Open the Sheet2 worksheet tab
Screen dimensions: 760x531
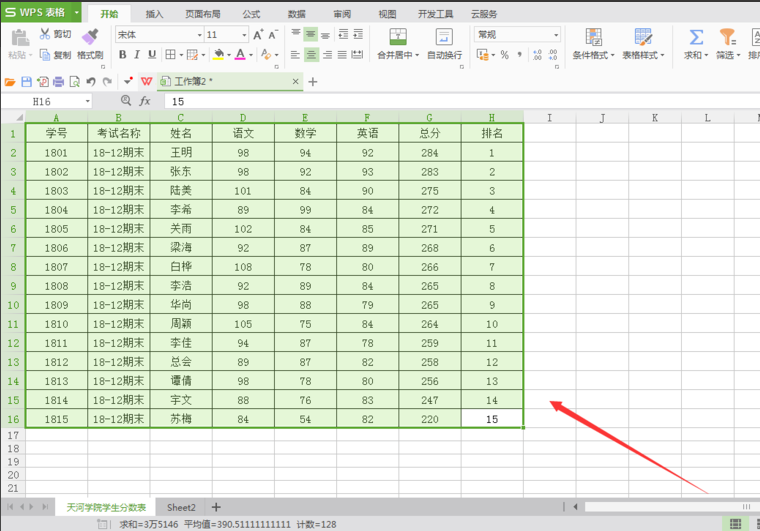(x=181, y=507)
